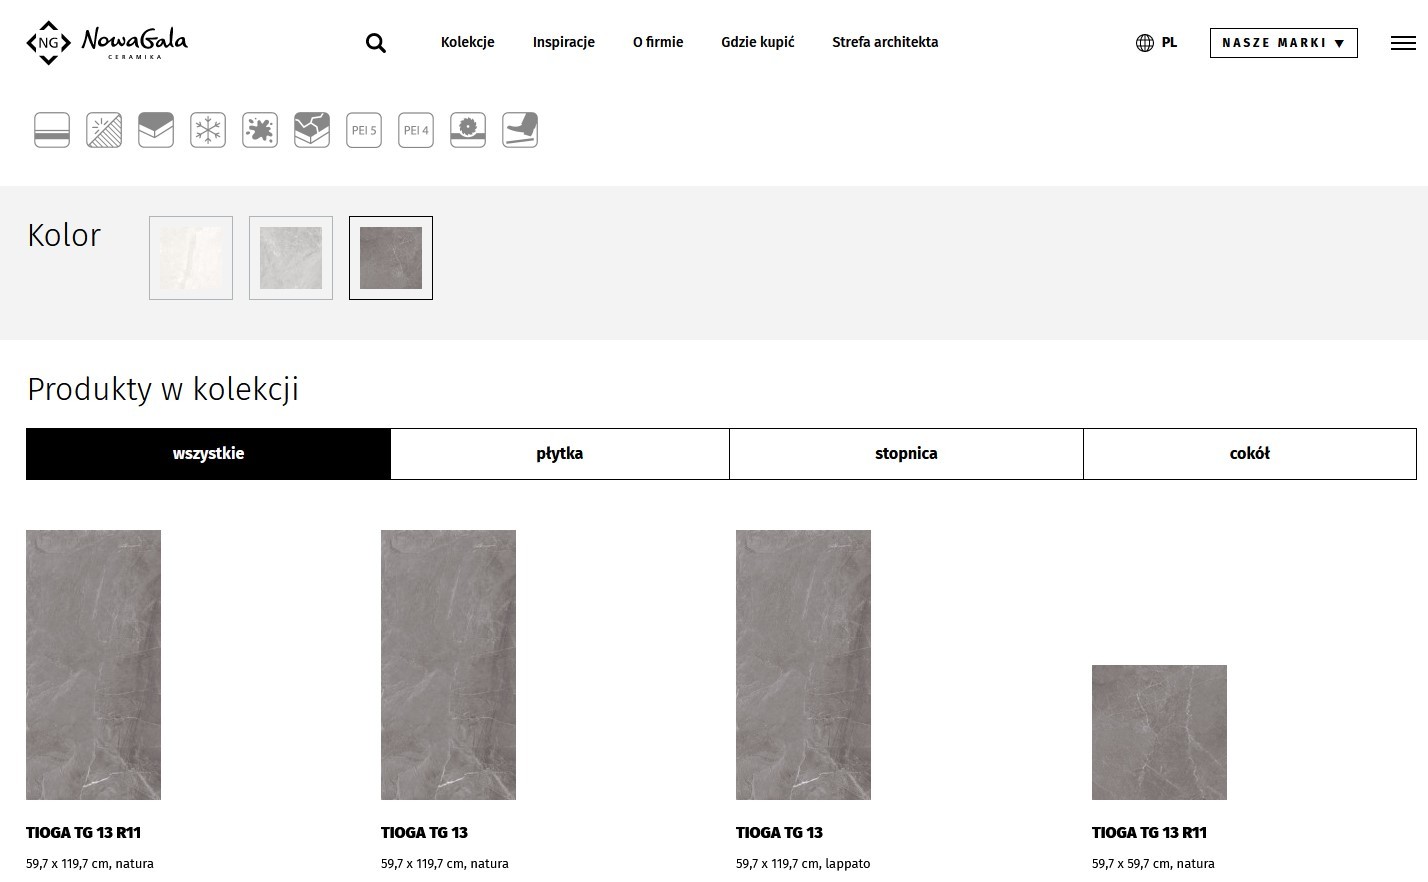Open TIOGA TG 13 natura title link
The image size is (1428, 882).
pyautogui.click(x=424, y=832)
